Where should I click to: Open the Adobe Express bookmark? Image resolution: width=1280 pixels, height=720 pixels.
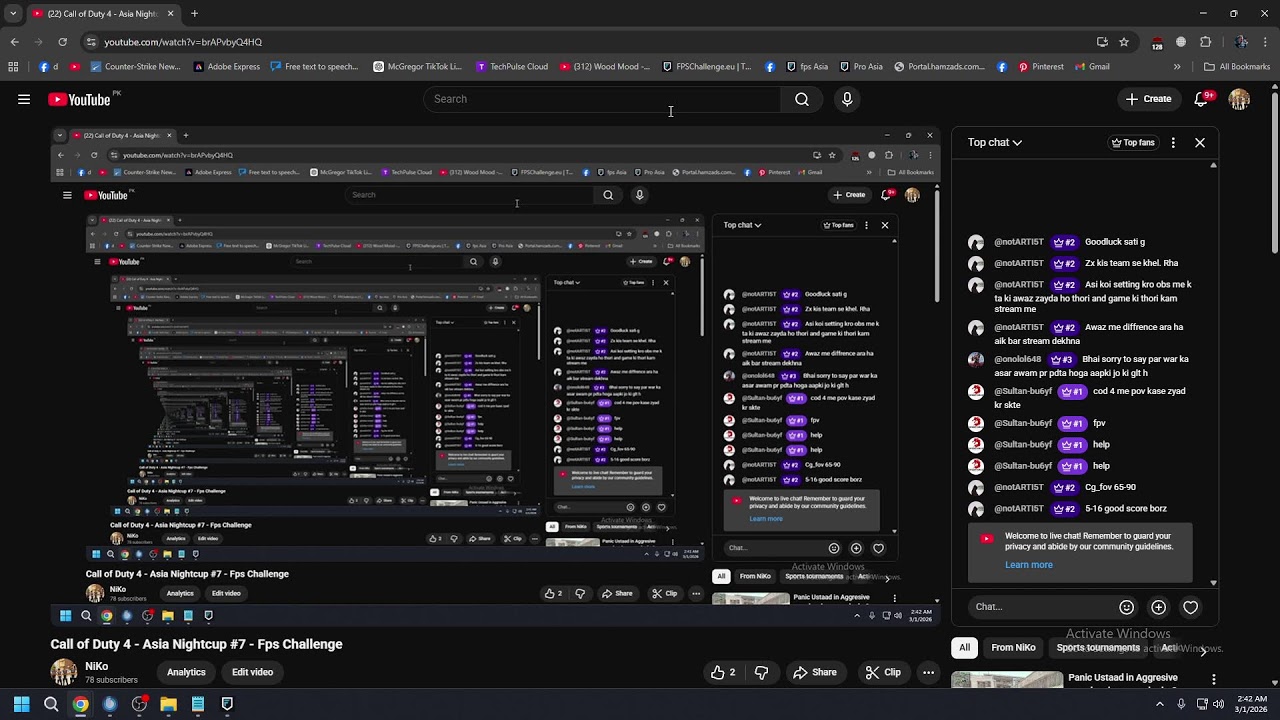pos(227,67)
